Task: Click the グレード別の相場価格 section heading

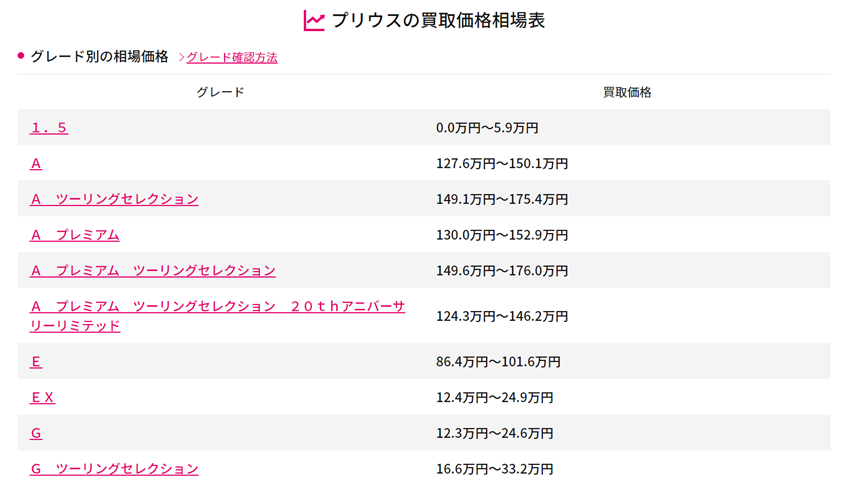Action: [100, 56]
